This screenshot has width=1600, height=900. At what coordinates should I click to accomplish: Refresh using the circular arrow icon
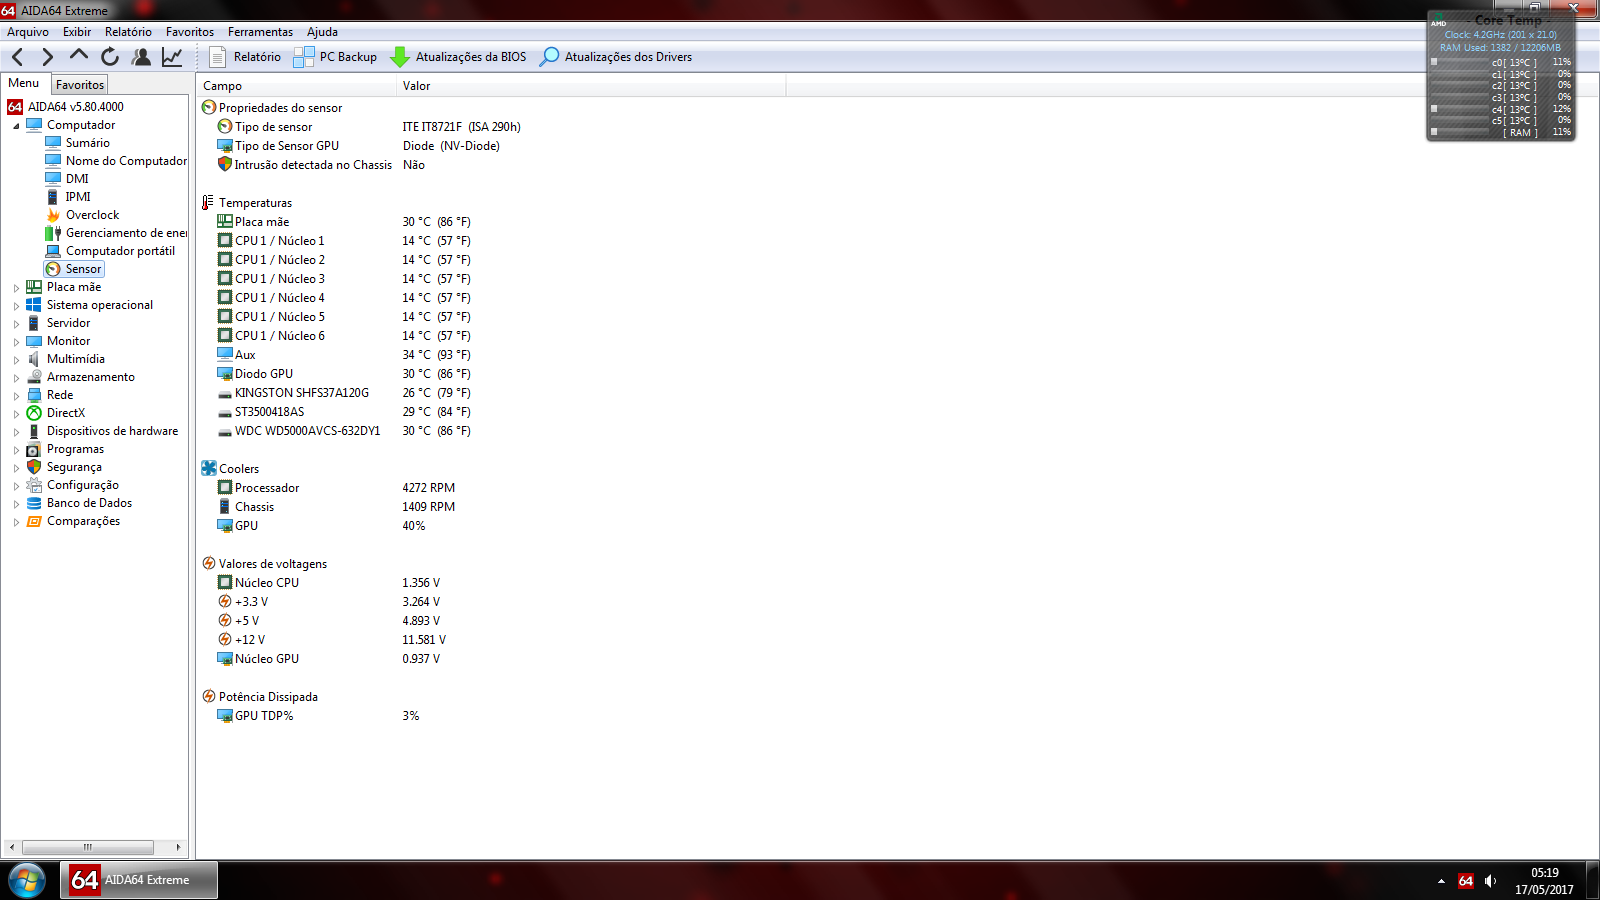pos(110,57)
